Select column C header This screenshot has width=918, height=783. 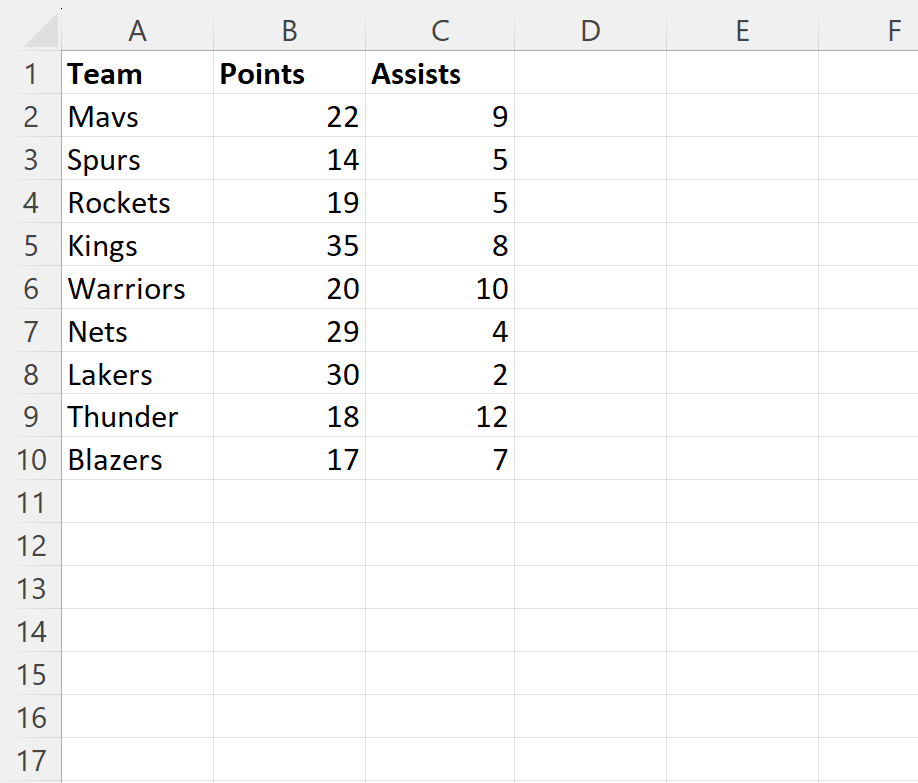click(440, 32)
